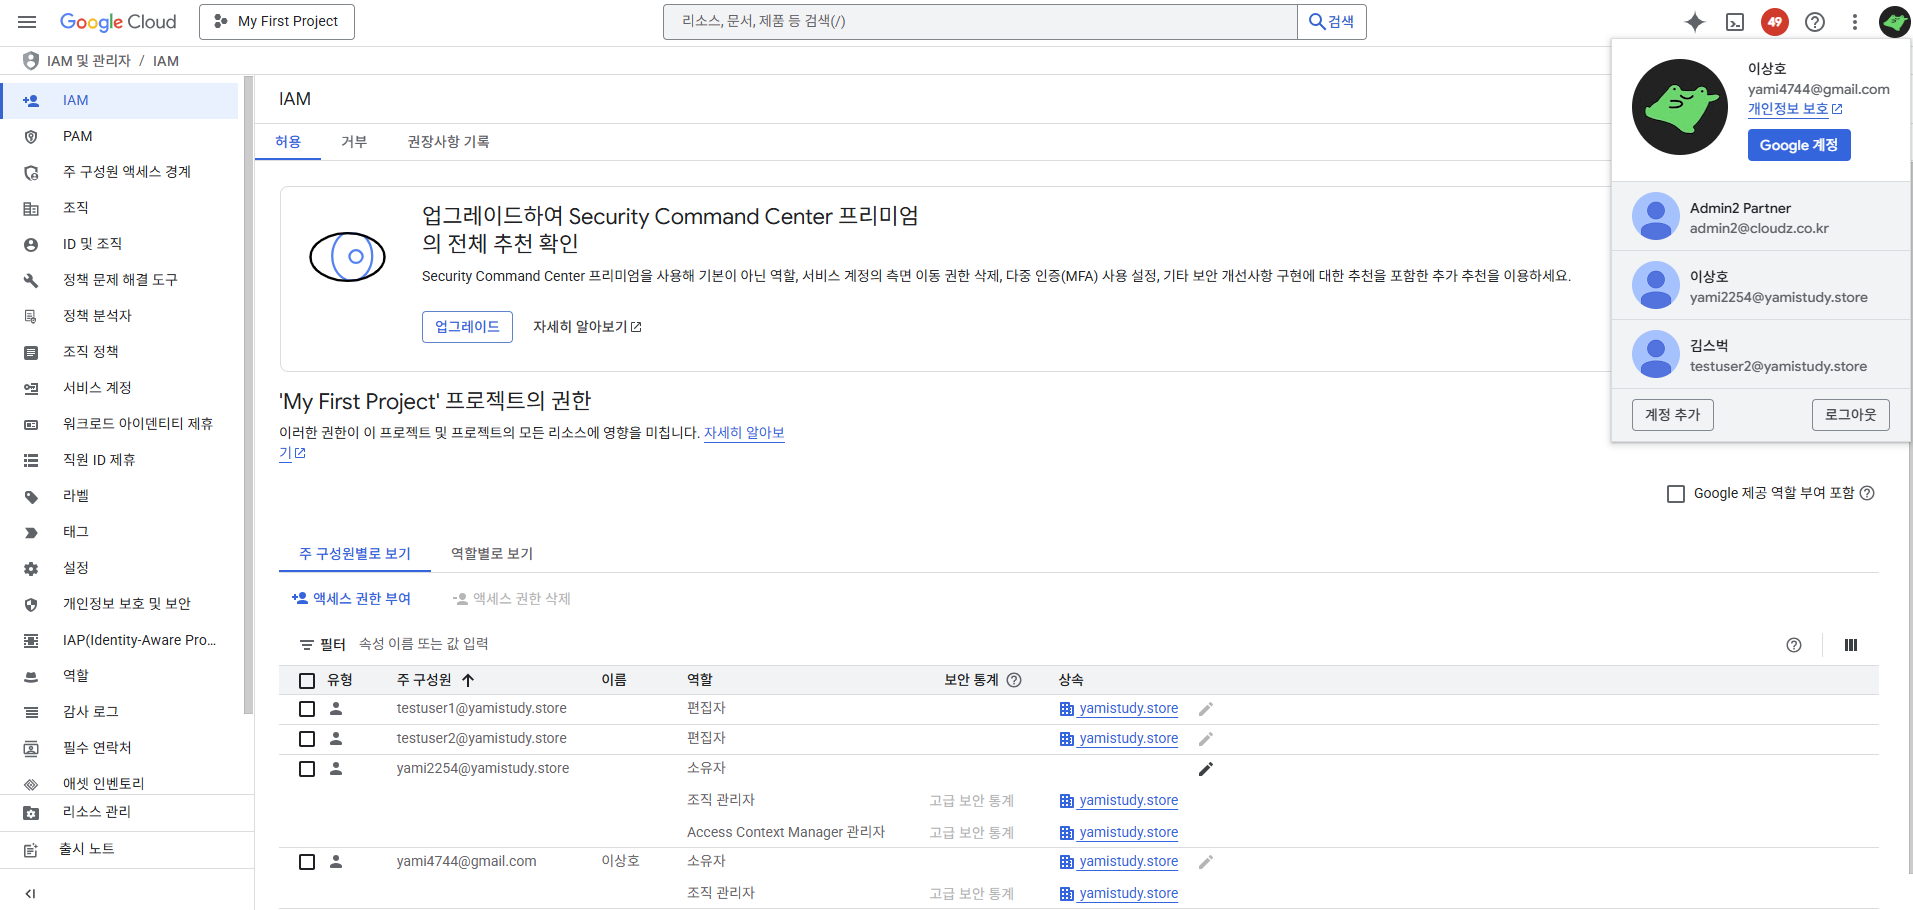Open IAM item in the sidebar
The image size is (1913, 910).
120,101
